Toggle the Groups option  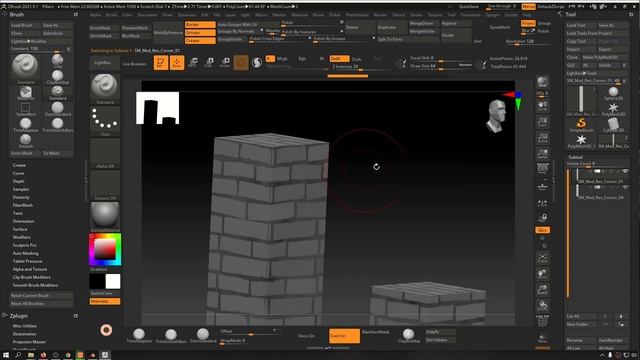coord(200,32)
